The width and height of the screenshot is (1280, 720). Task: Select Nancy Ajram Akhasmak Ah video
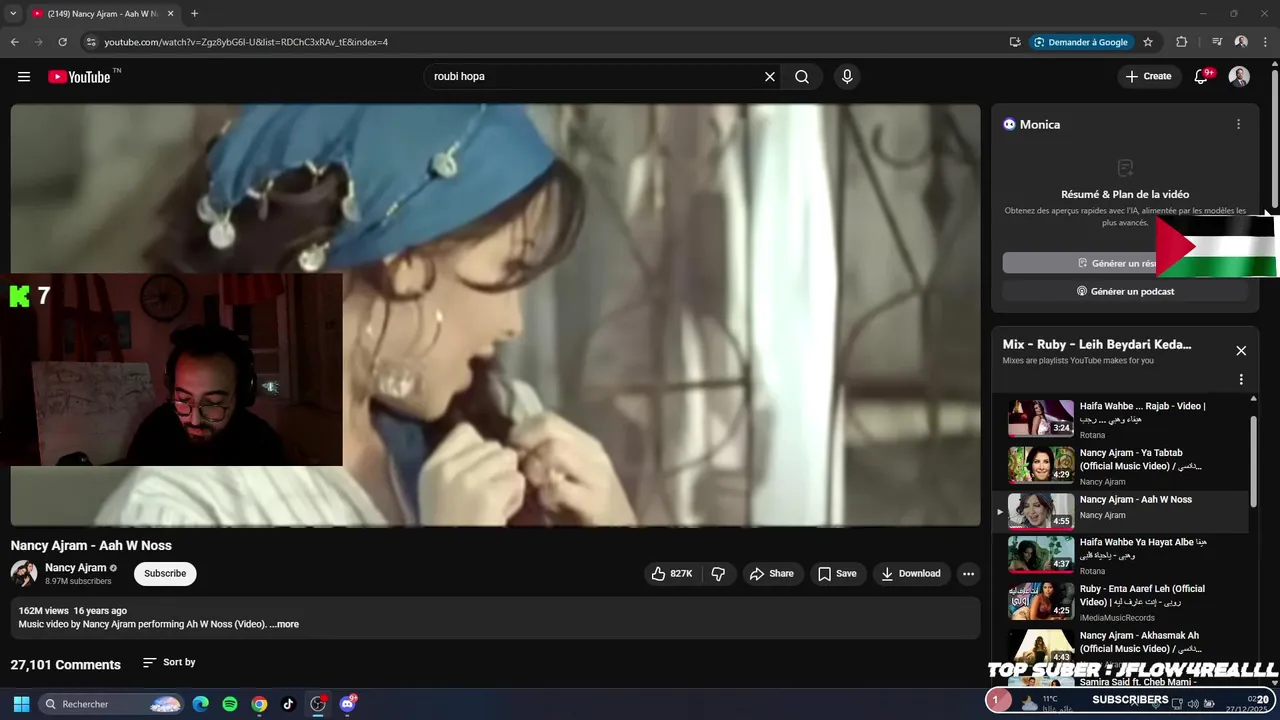1118,648
